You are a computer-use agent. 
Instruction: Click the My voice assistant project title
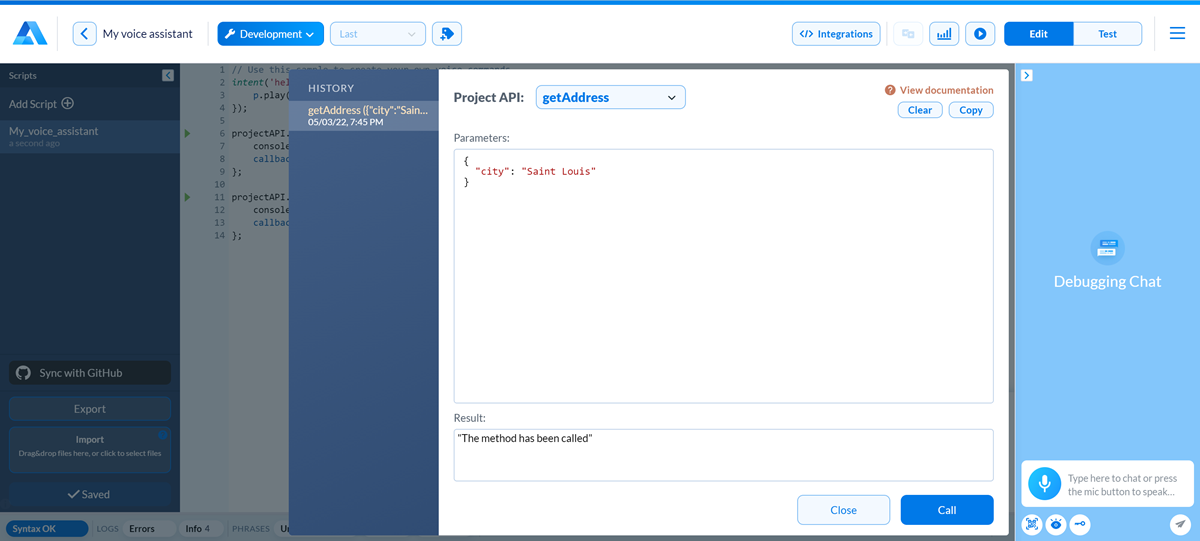click(x=148, y=34)
